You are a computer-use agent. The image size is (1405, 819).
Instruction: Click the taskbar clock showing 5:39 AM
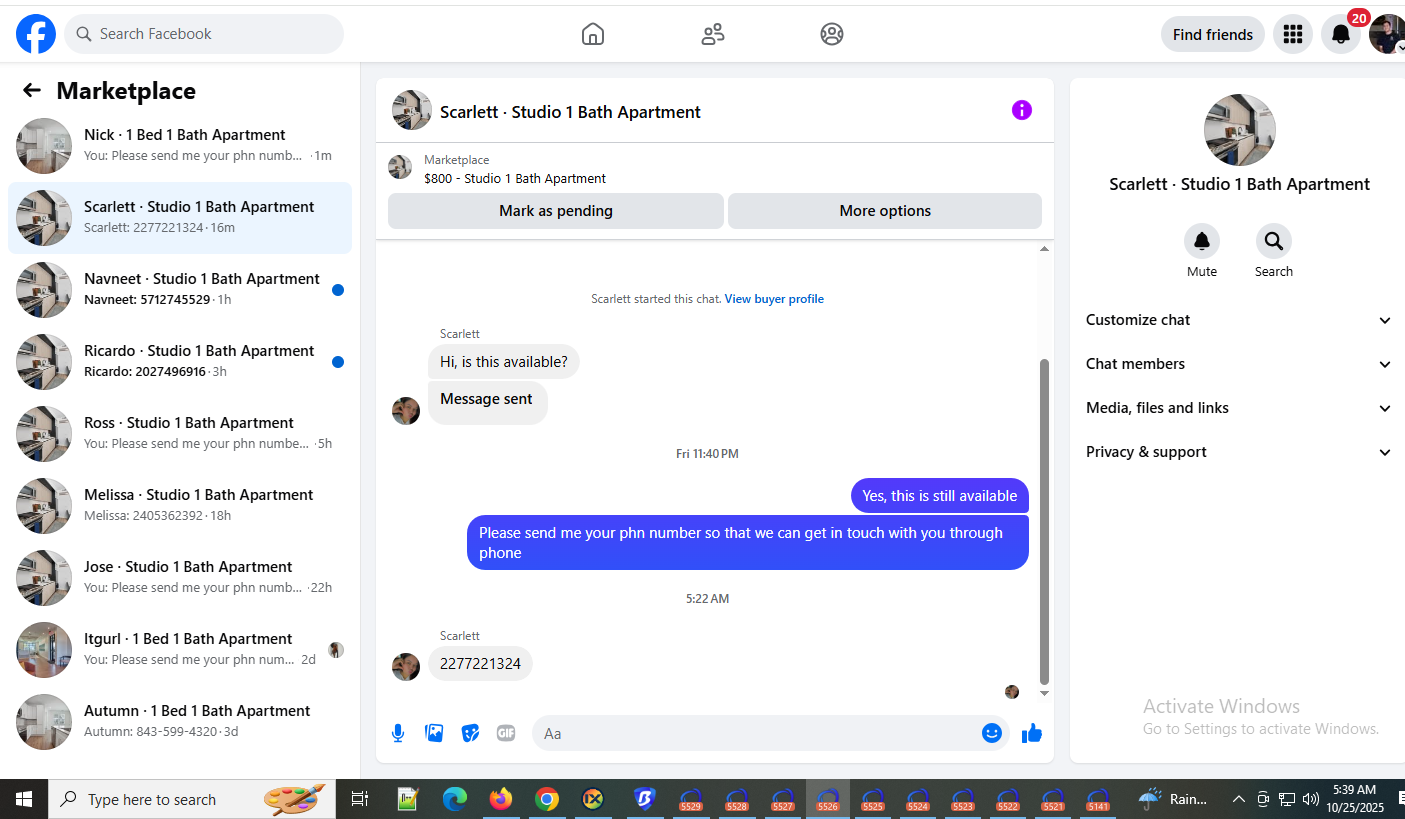tap(1354, 799)
